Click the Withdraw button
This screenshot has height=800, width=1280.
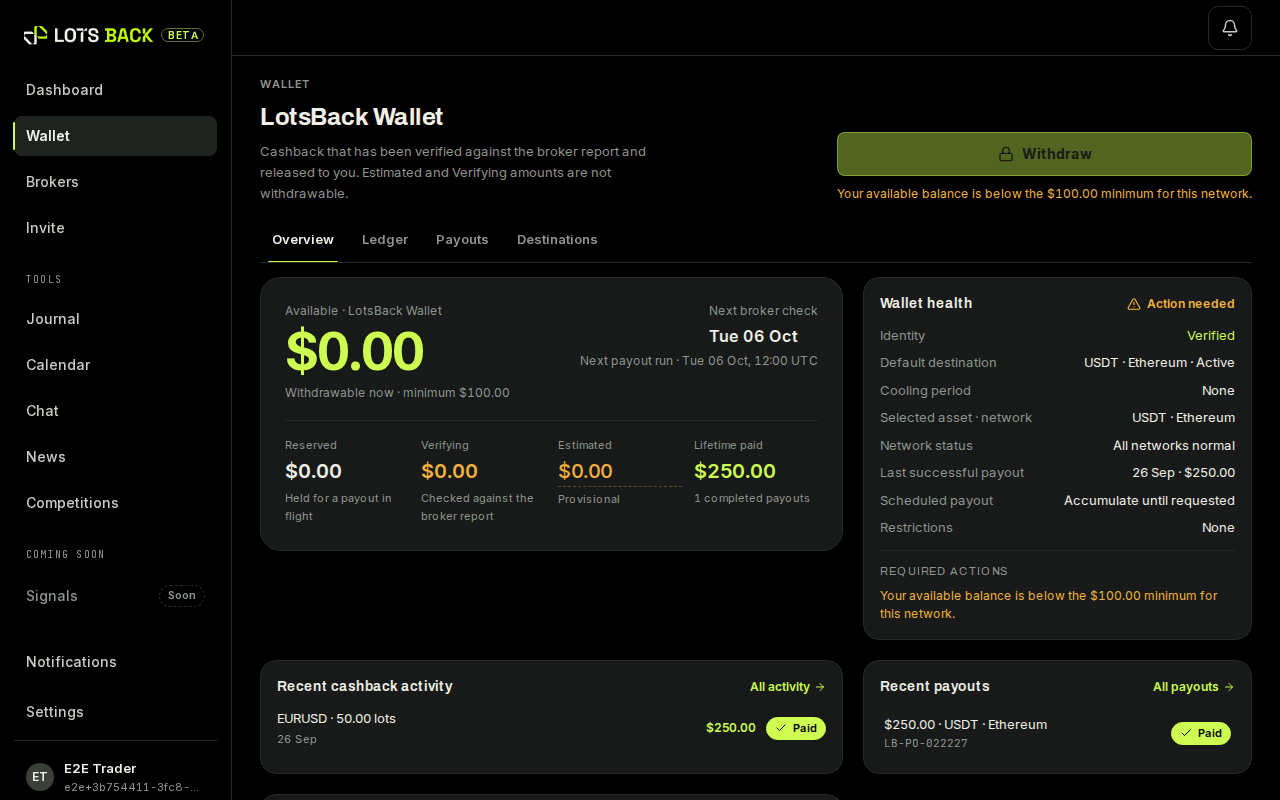click(1044, 154)
